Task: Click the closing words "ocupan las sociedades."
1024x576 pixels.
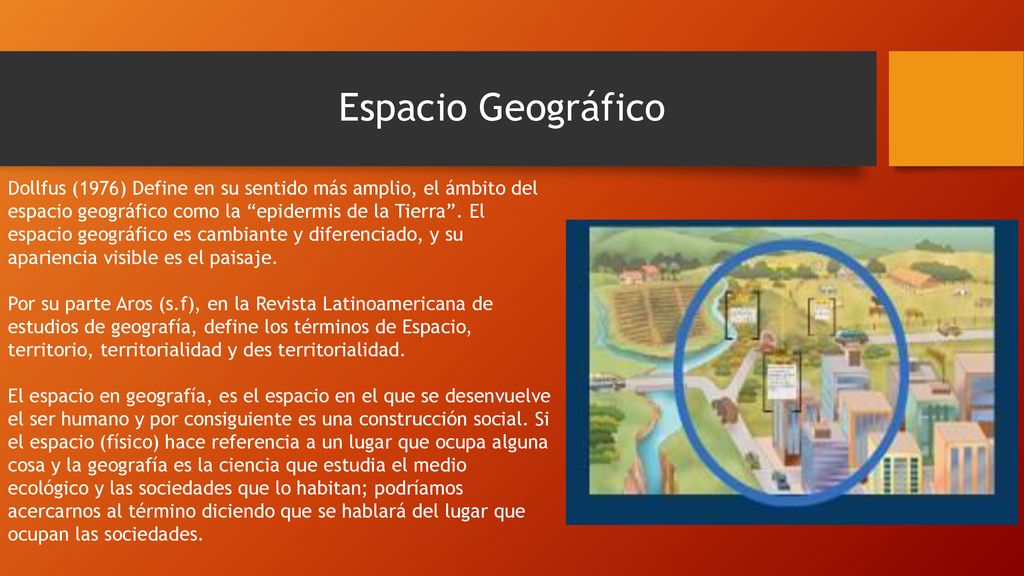Action: tap(105, 534)
